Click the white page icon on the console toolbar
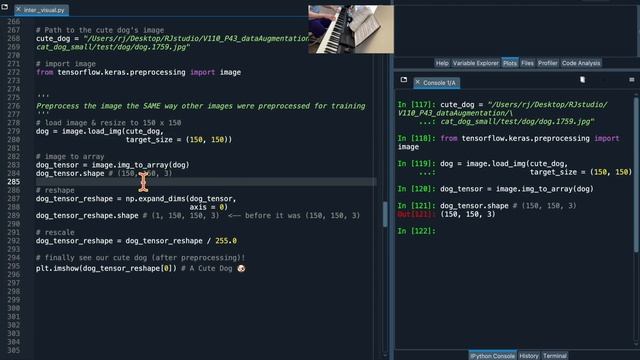Screen dimensions: 640x360 pos(582,80)
